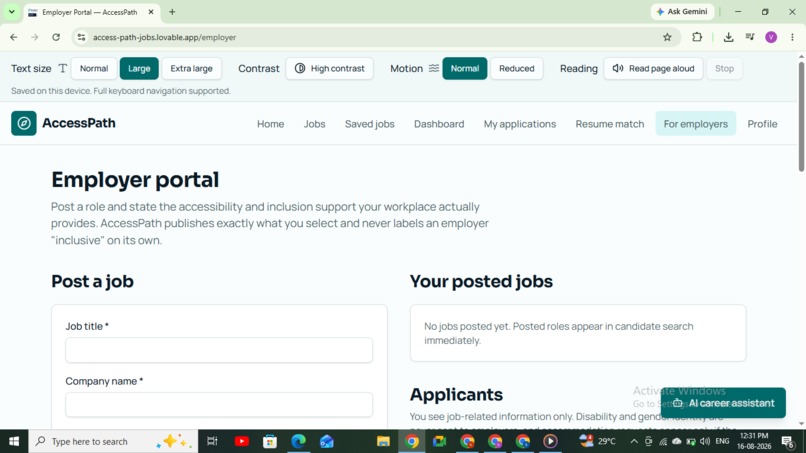Switch input language via ENG
806x453 pixels.
[x=722, y=441]
